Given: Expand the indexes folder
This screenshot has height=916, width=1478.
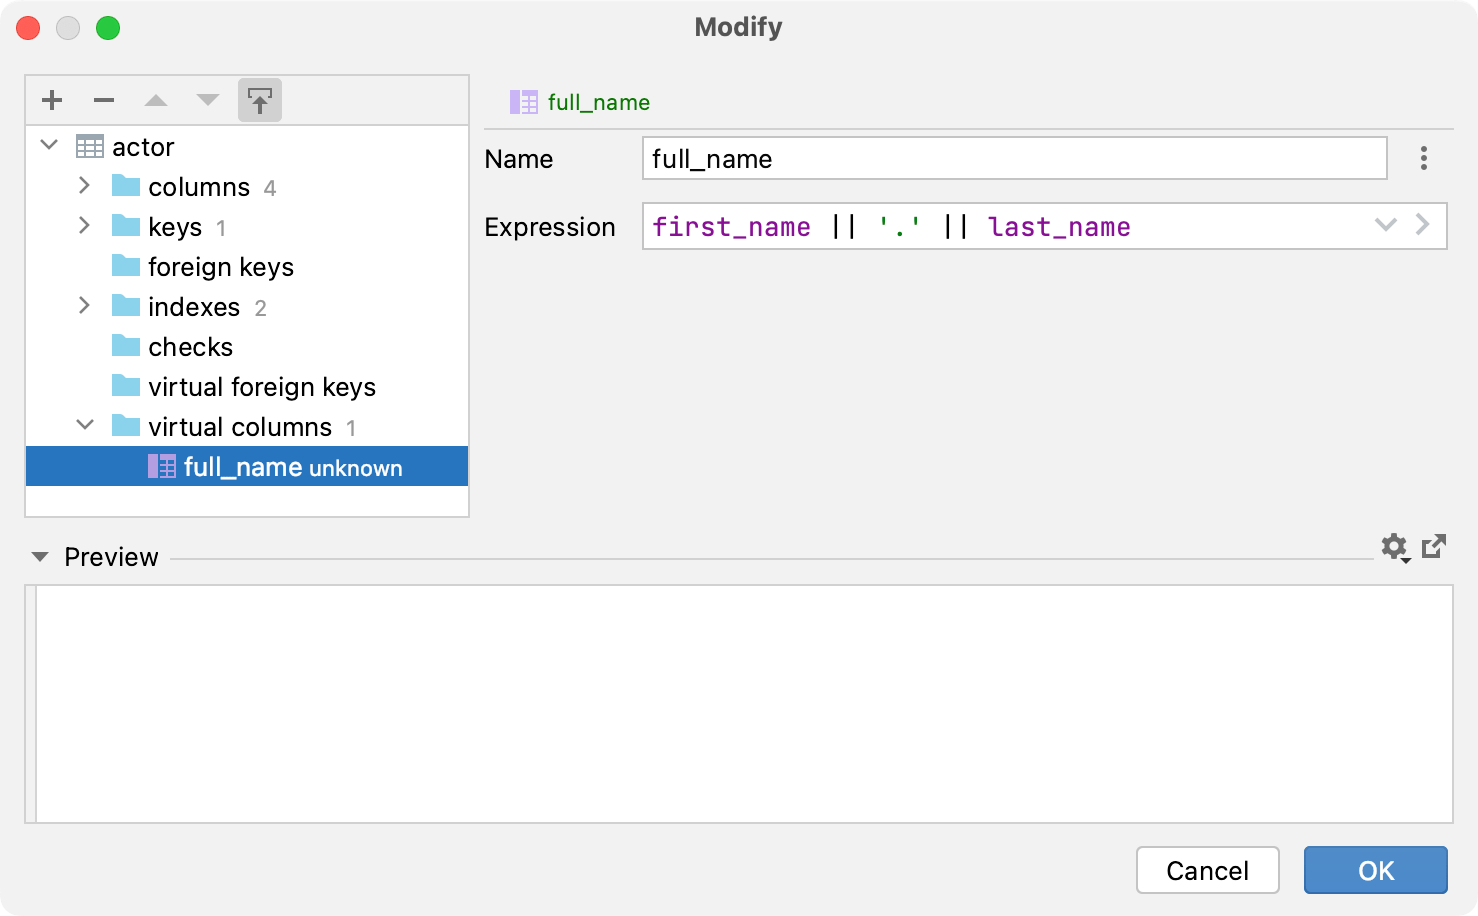Looking at the screenshot, I should coord(84,306).
